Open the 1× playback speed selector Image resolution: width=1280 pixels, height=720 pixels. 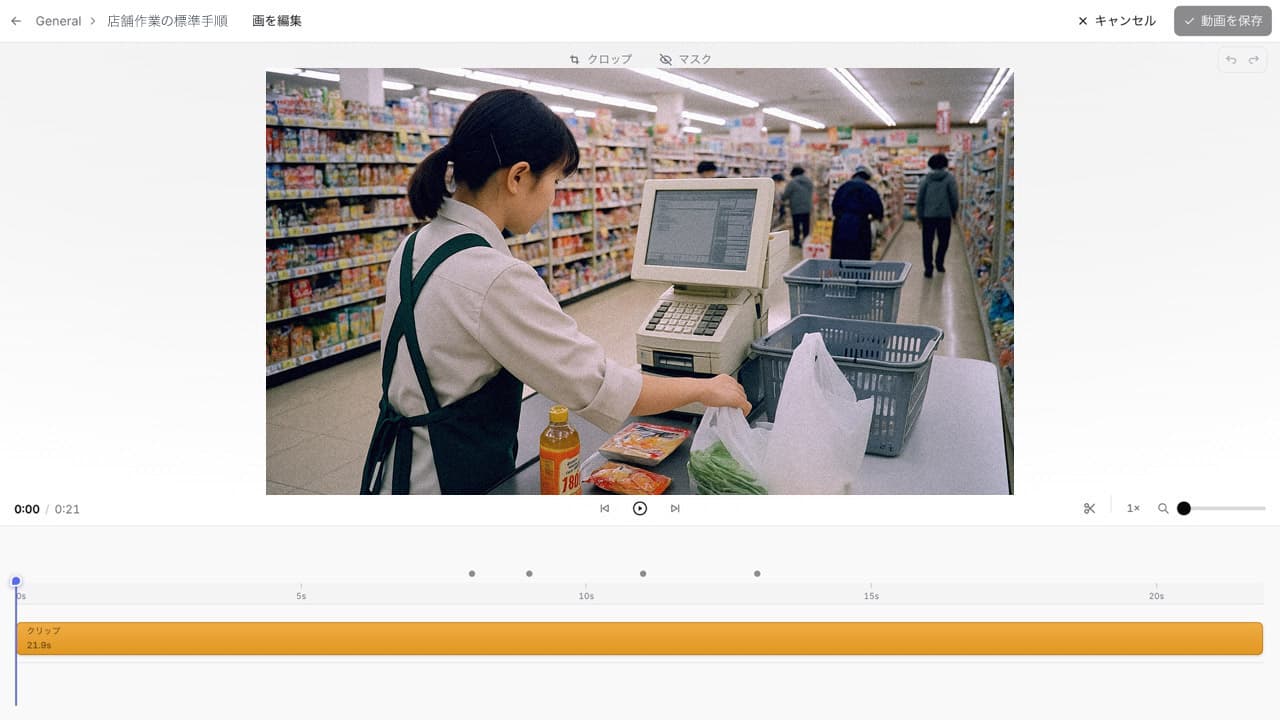click(1133, 508)
